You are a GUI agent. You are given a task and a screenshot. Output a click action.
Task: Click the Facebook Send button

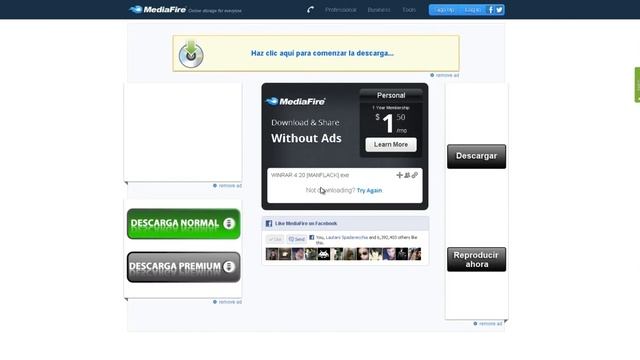pos(297,239)
